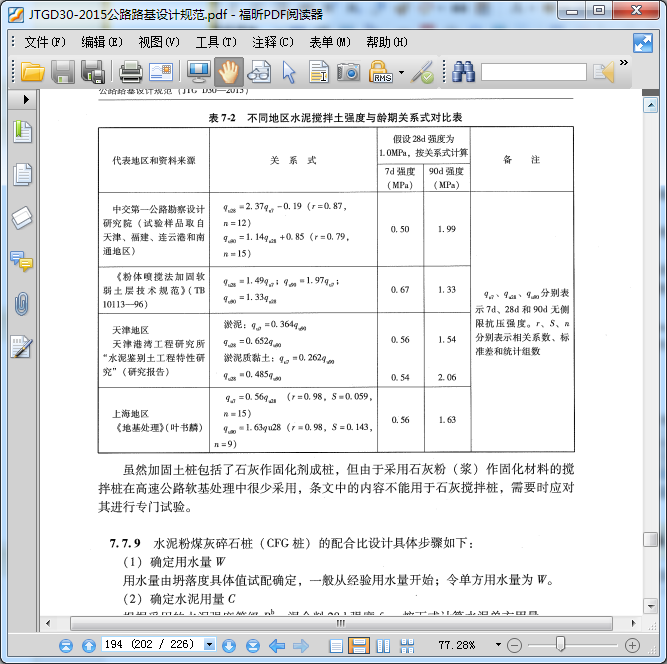
Task: Click the zoom slider handle
Action: click(x=561, y=644)
